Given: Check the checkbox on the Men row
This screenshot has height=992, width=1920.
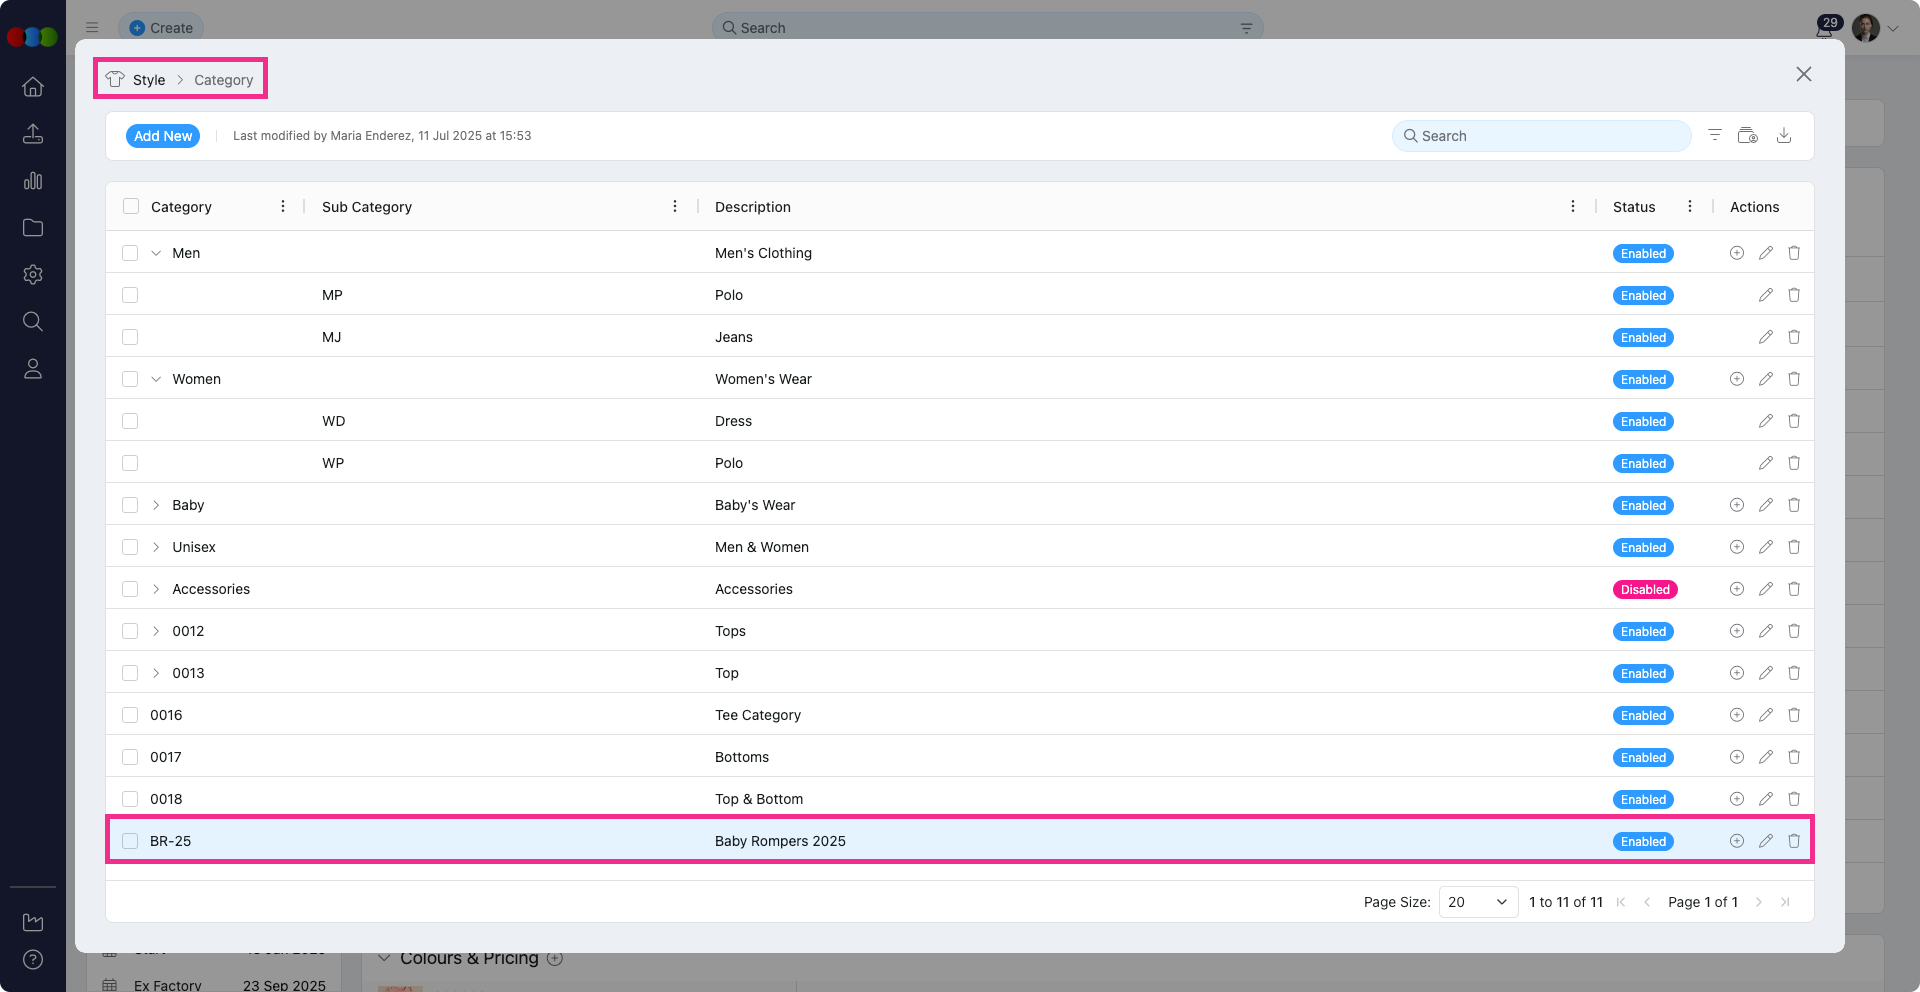Looking at the screenshot, I should [x=130, y=253].
